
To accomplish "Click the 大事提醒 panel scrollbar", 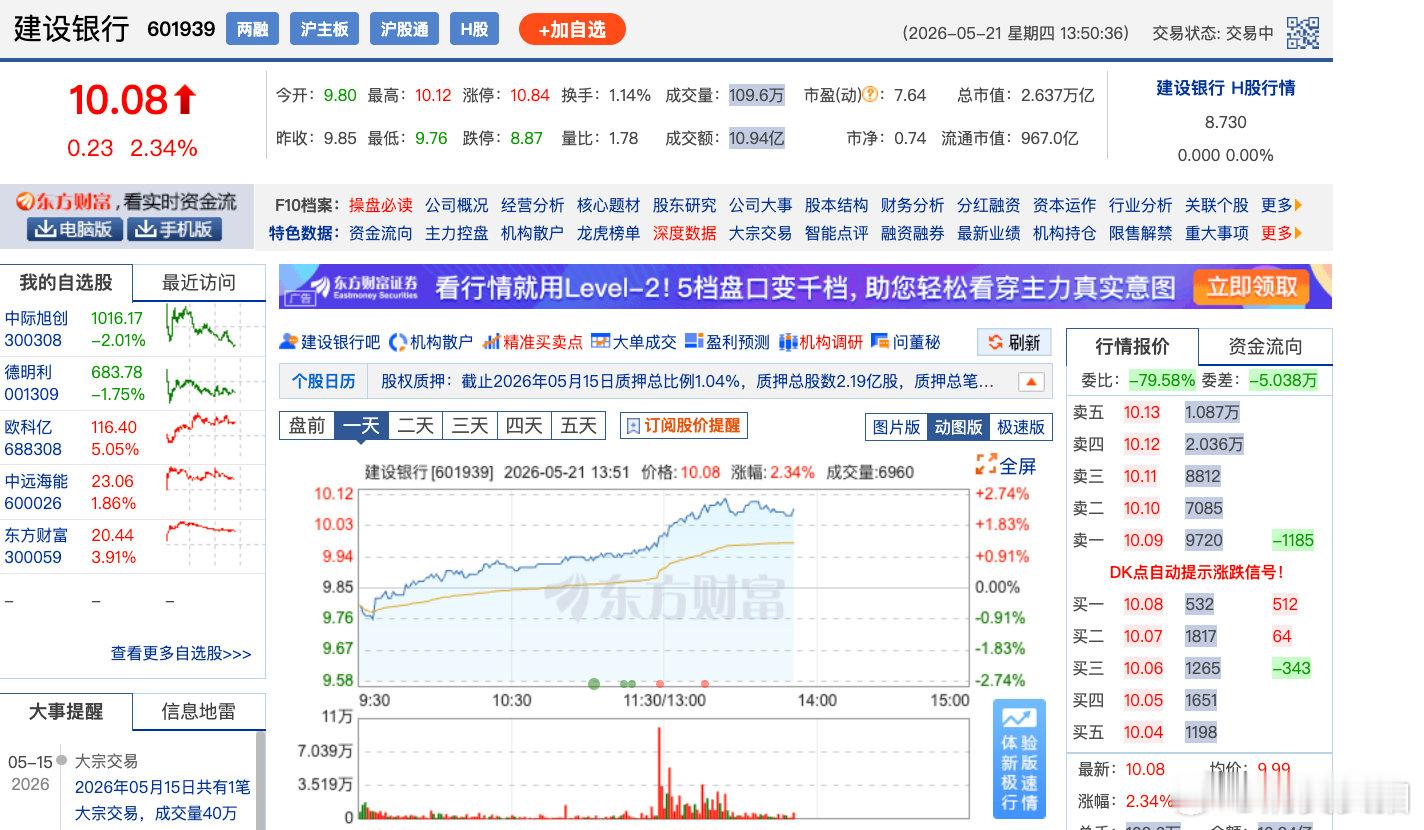I will coord(262,780).
